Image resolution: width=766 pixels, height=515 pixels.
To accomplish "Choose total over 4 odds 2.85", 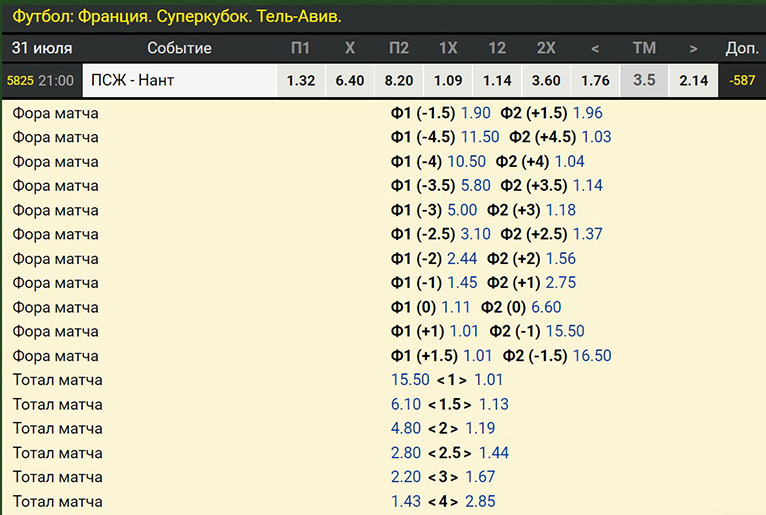I will click(480, 501).
